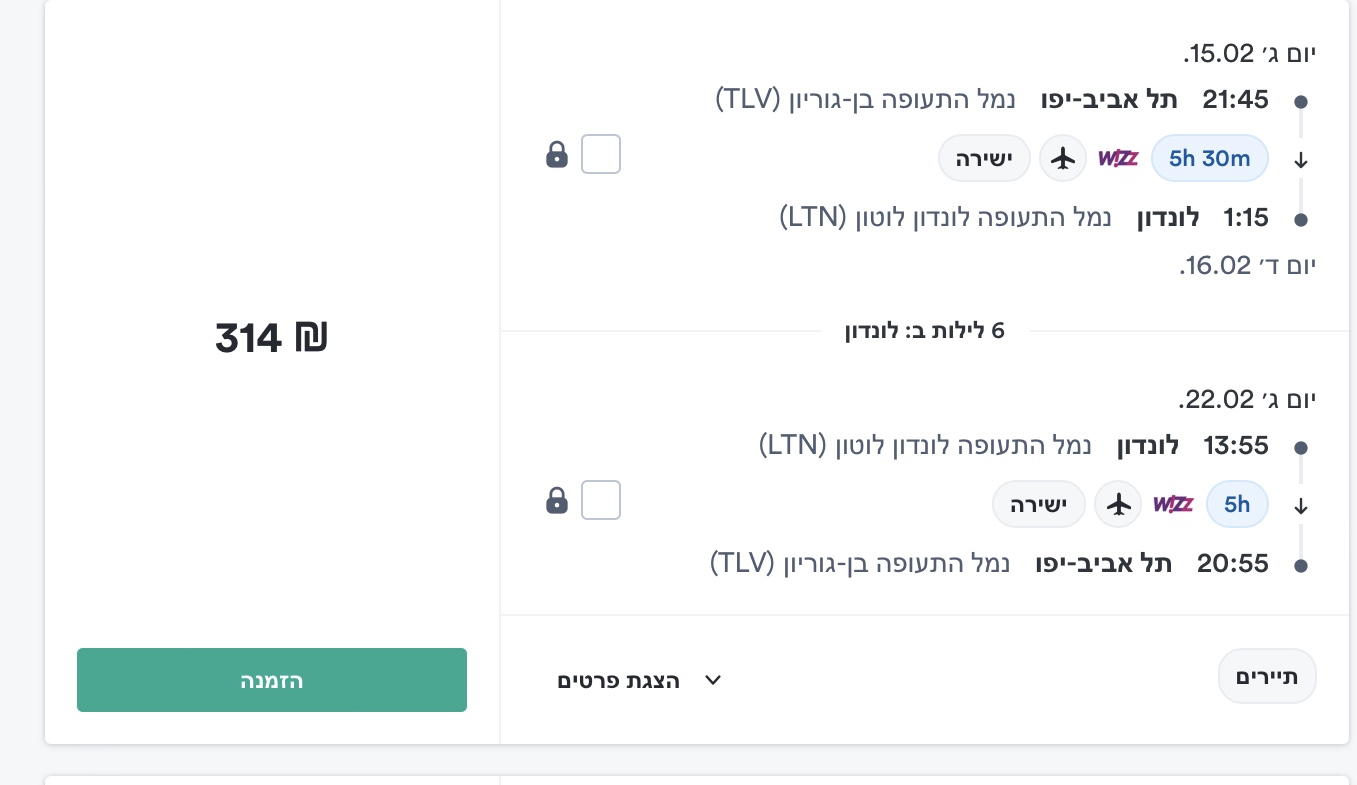The image size is (1357, 785).
Task: Click the return ישירה direct badge
Action: coord(1038,504)
